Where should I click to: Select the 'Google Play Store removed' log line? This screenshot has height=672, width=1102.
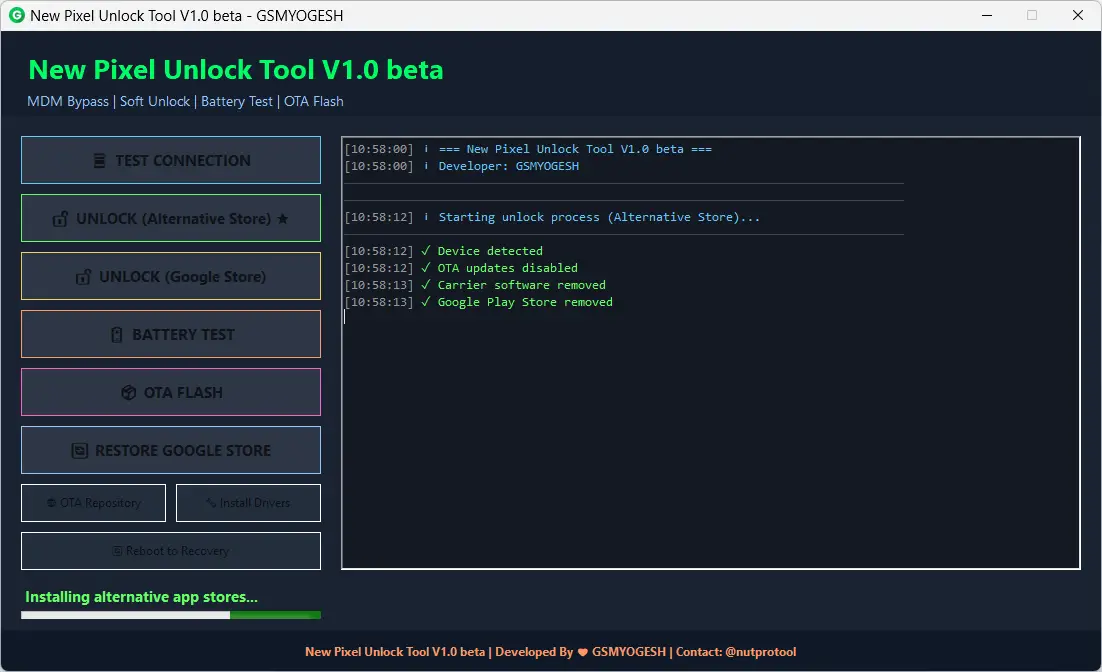[524, 302]
